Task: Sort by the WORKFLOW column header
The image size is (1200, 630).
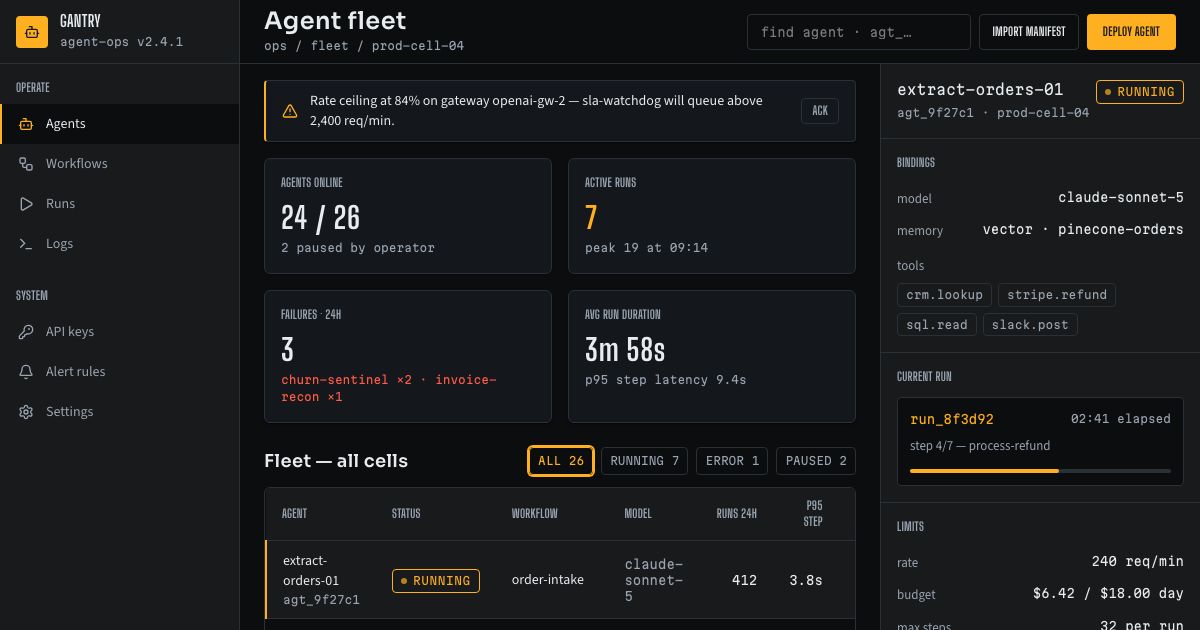Action: pos(535,514)
